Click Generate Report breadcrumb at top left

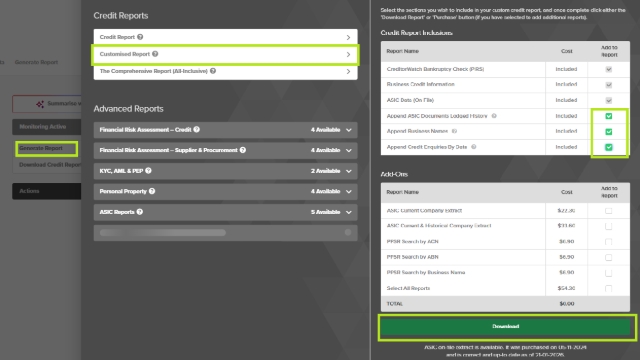36,62
